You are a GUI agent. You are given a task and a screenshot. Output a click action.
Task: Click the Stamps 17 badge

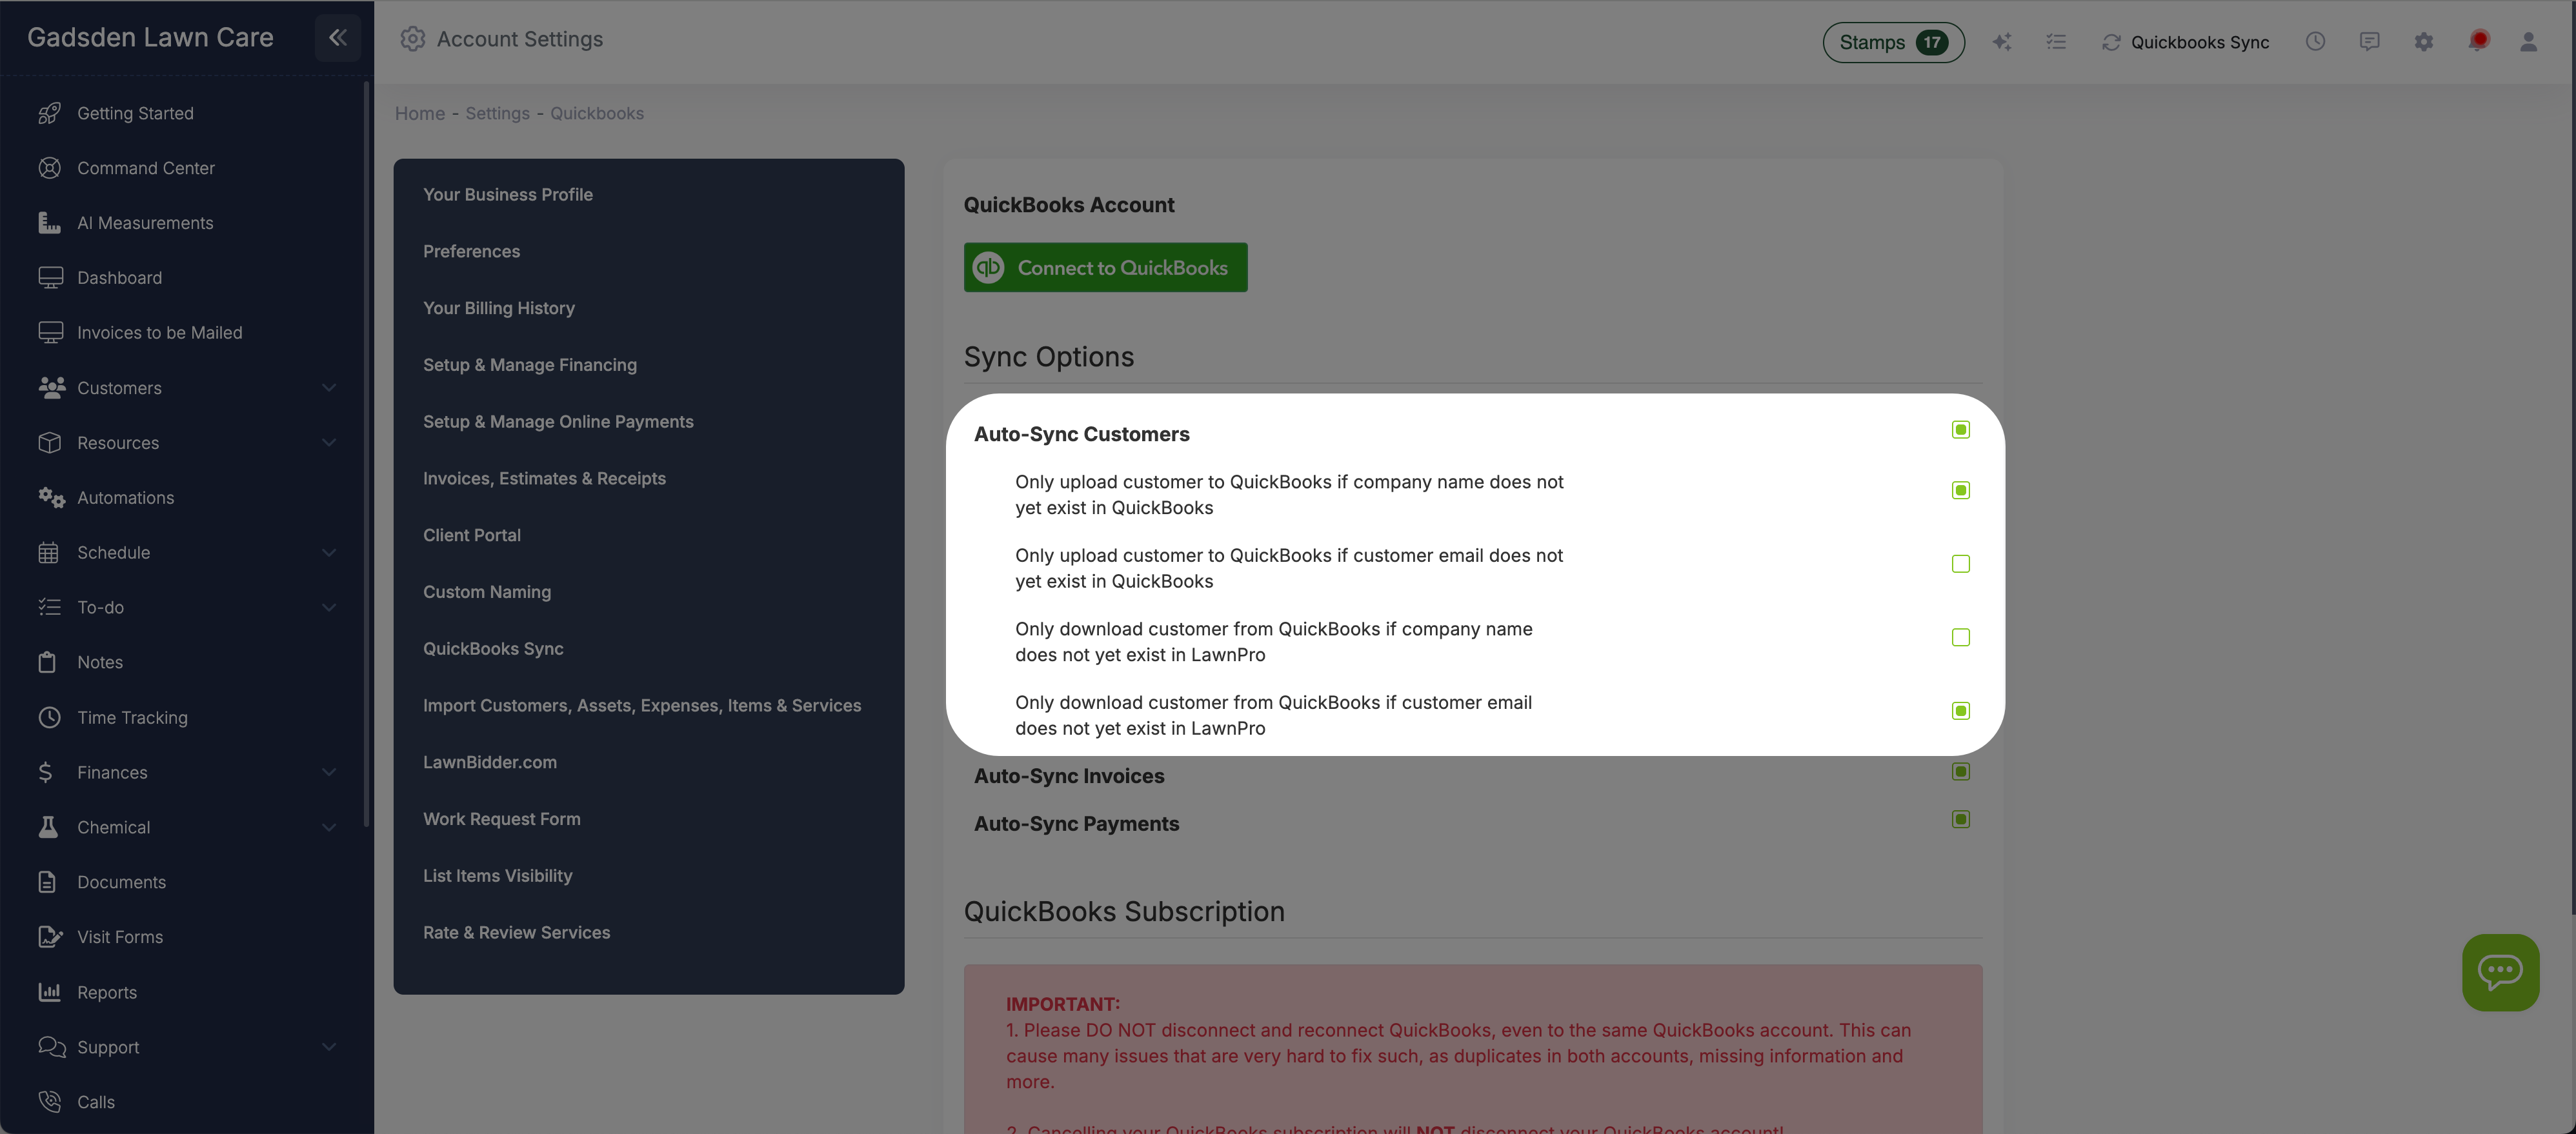(x=1892, y=42)
